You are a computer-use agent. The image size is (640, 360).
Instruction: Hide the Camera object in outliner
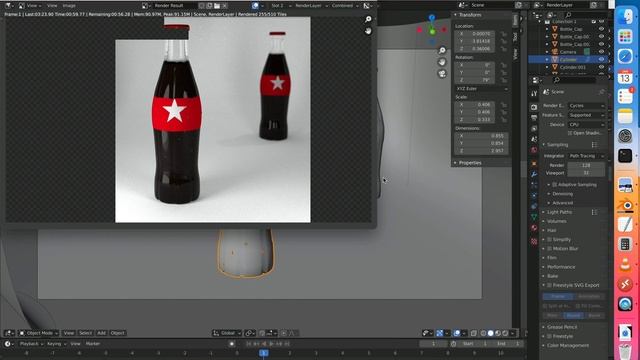pyautogui.click(x=601, y=52)
